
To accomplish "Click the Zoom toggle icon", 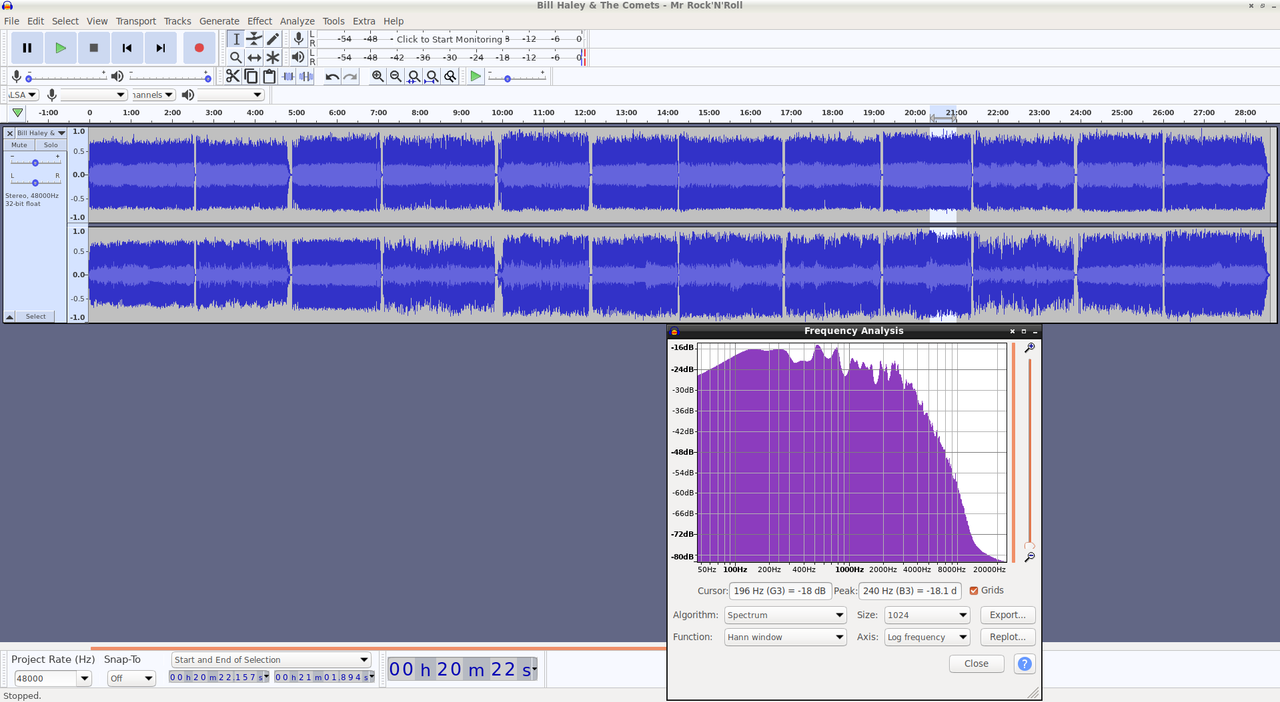I will (x=450, y=76).
